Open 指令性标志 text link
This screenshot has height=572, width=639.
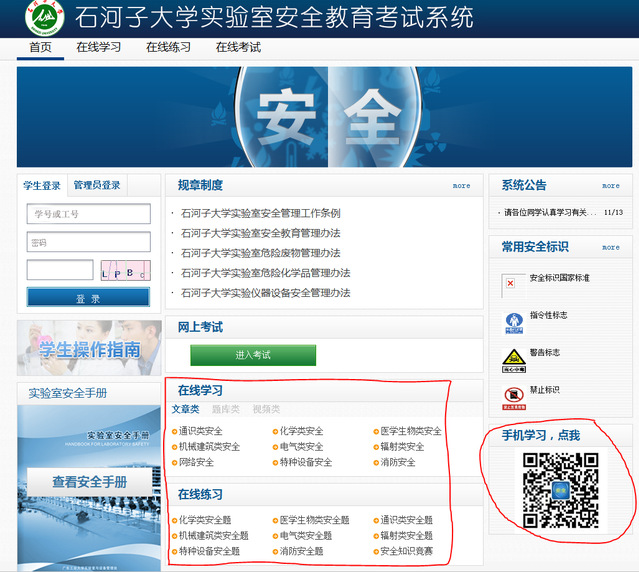pyautogui.click(x=549, y=315)
